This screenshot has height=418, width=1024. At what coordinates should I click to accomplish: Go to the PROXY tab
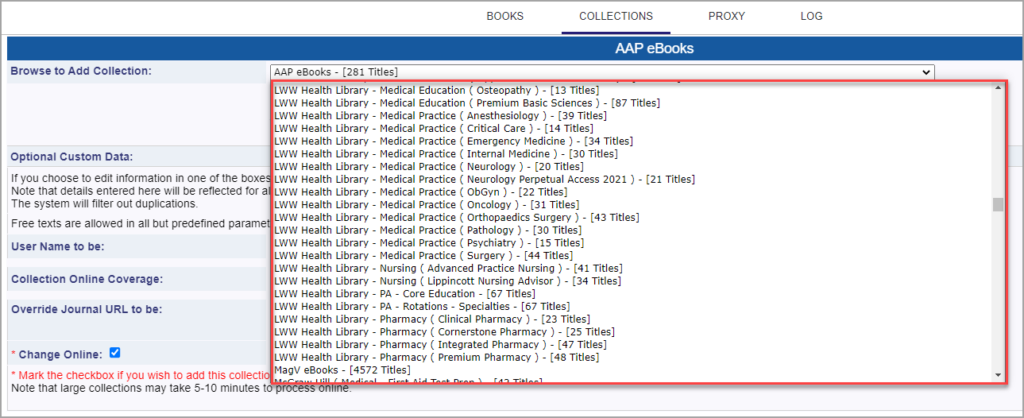(x=726, y=16)
